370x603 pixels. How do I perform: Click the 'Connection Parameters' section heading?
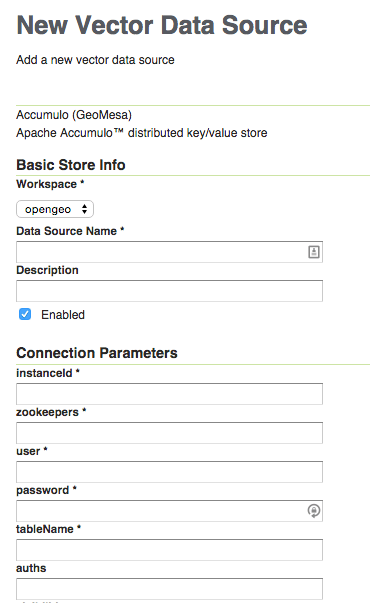[x=97, y=353]
